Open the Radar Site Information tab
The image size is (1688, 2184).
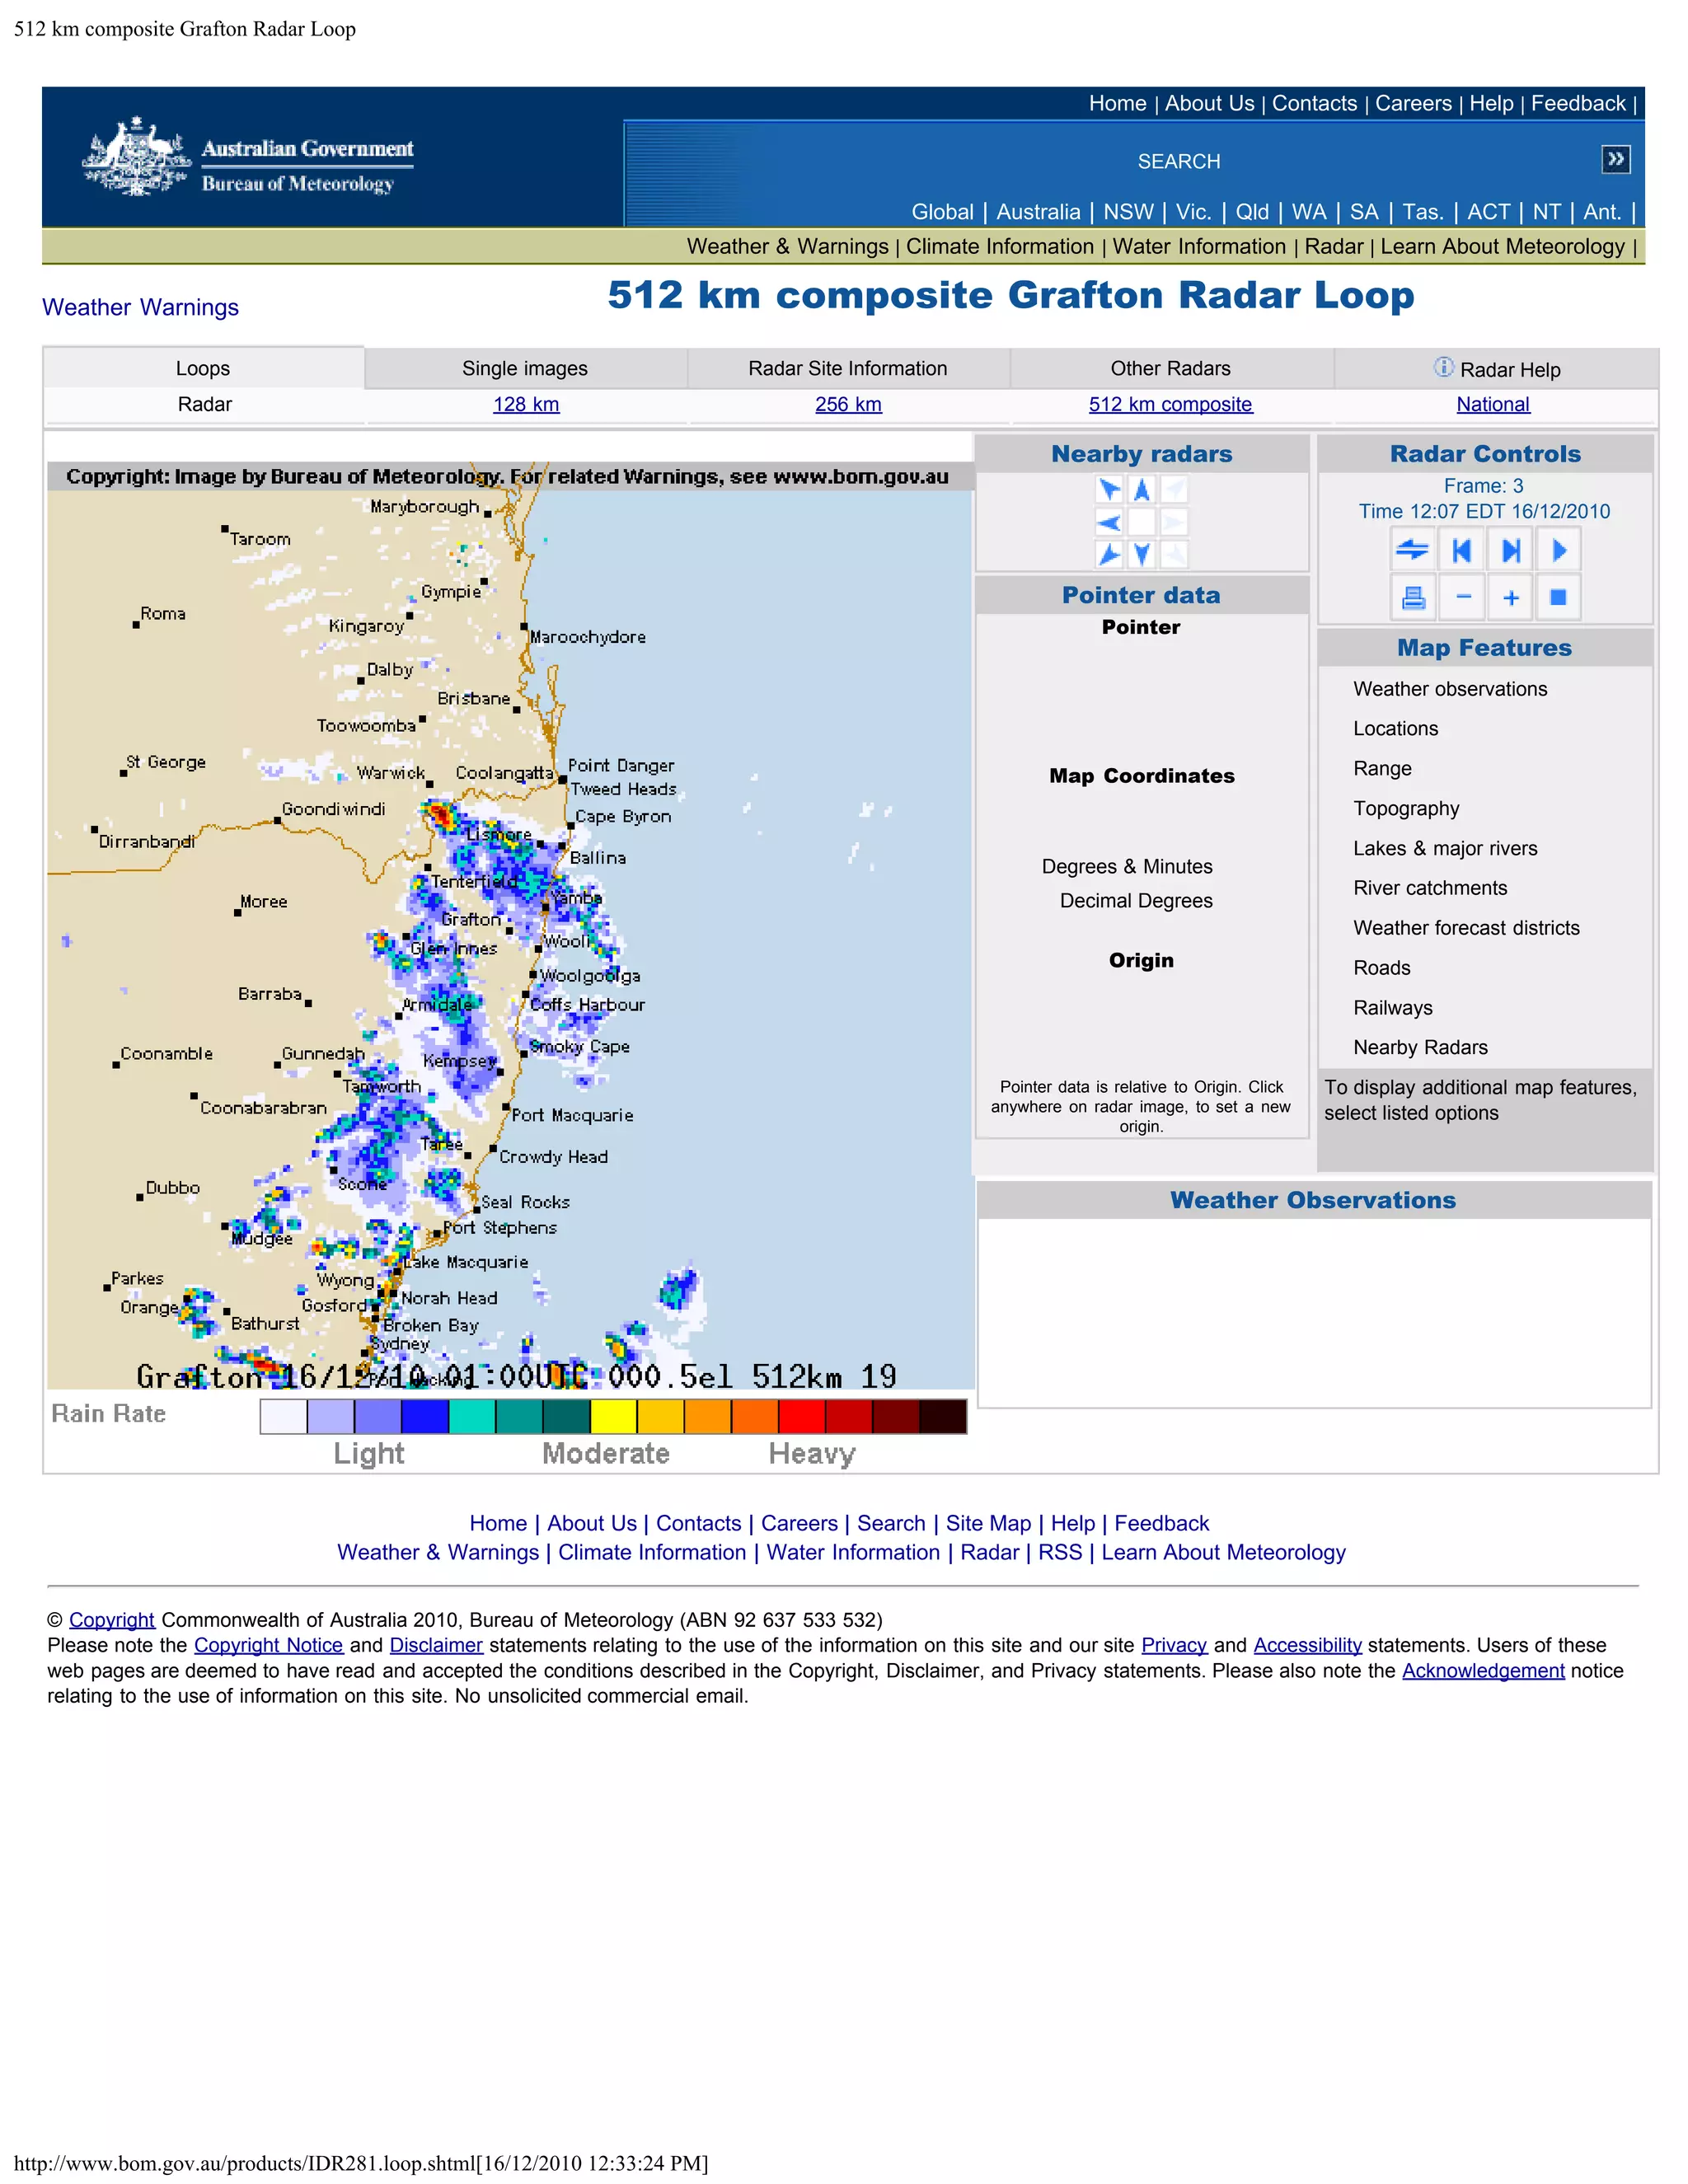(847, 368)
